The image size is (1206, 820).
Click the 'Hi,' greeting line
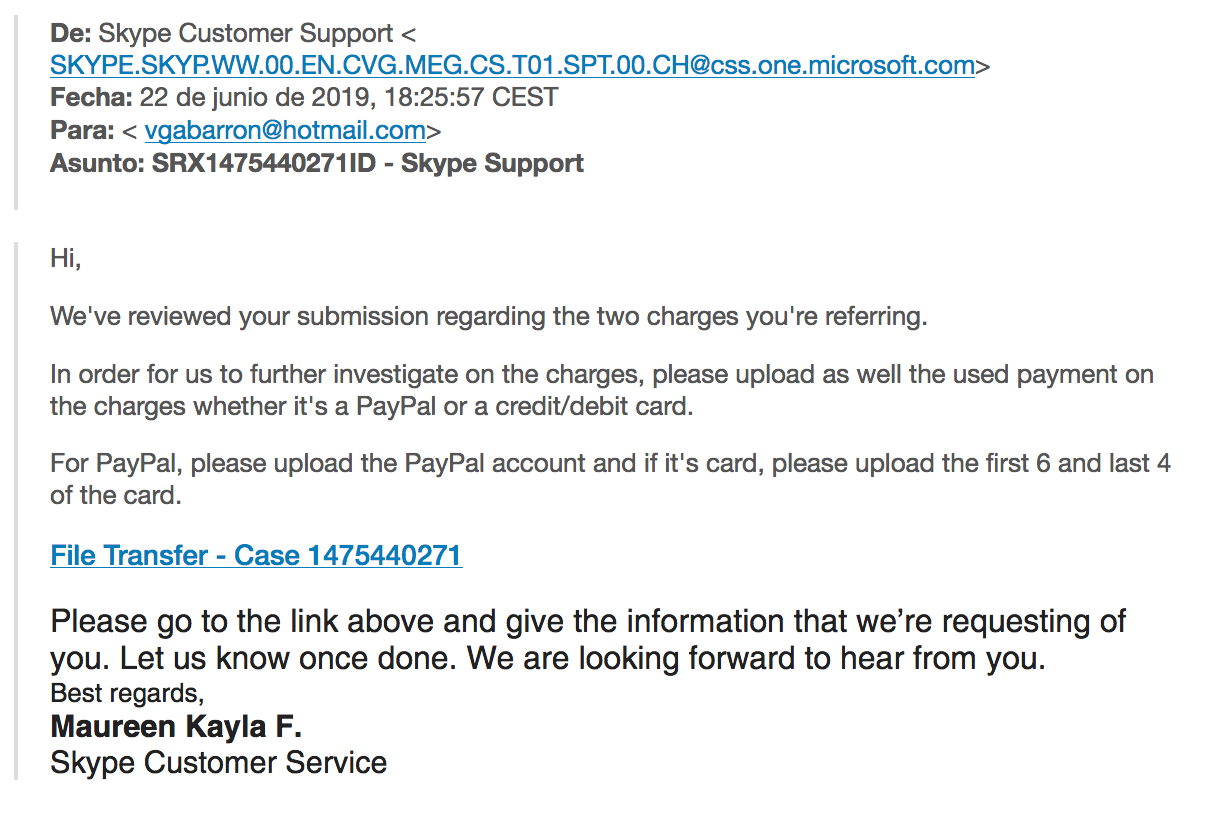[x=66, y=259]
